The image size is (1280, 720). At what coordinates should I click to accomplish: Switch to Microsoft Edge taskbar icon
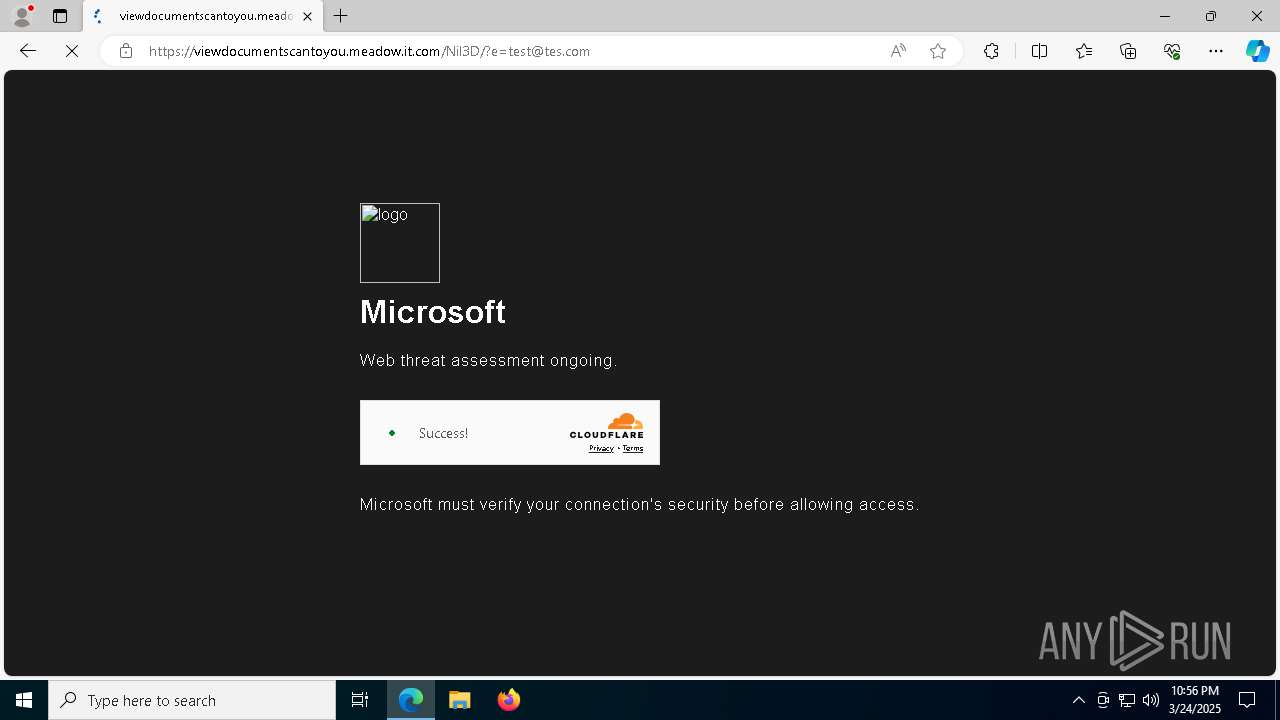pos(411,700)
